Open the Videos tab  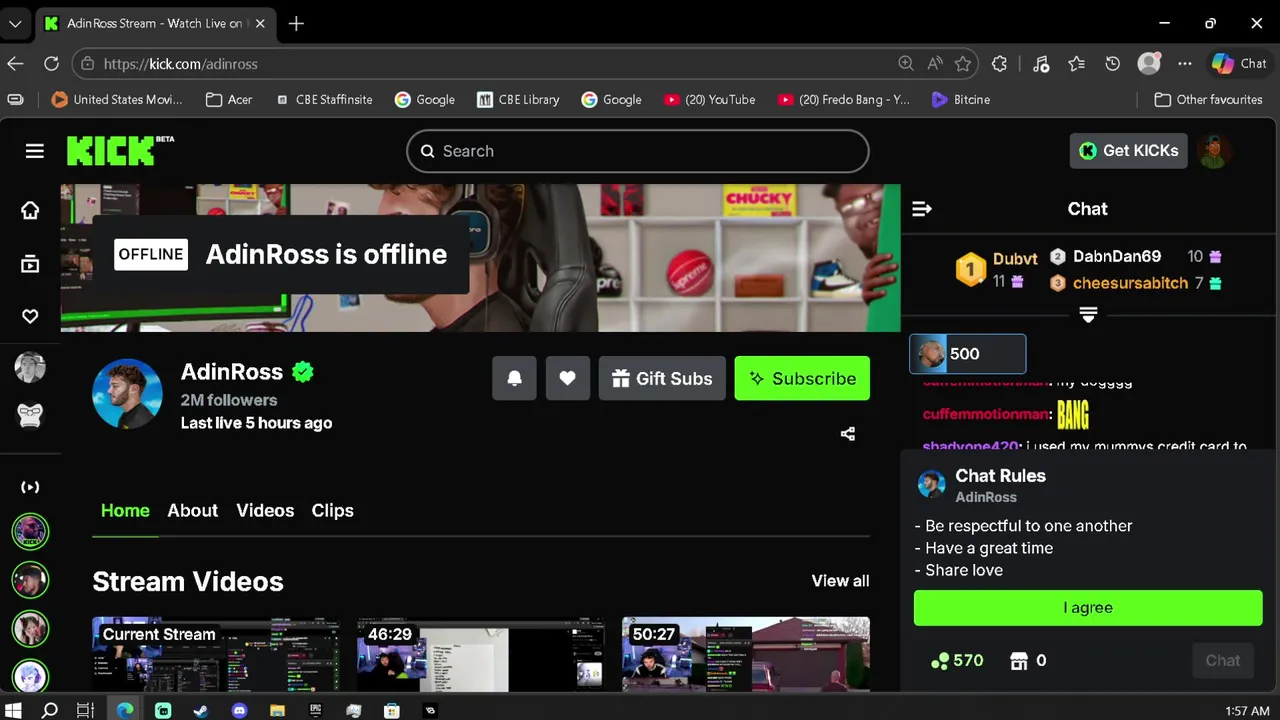click(265, 510)
